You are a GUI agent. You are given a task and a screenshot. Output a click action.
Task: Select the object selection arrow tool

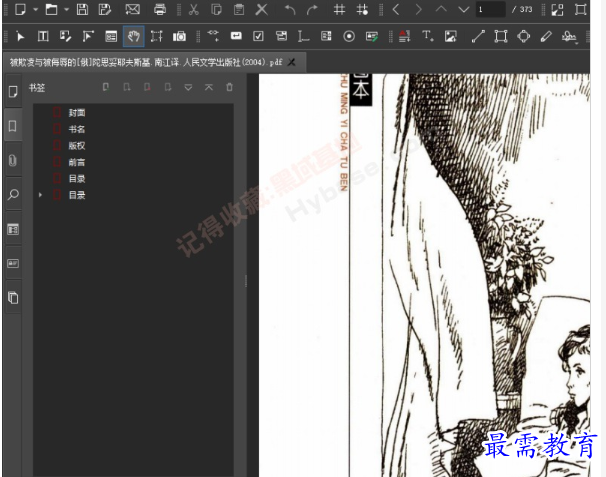point(20,36)
